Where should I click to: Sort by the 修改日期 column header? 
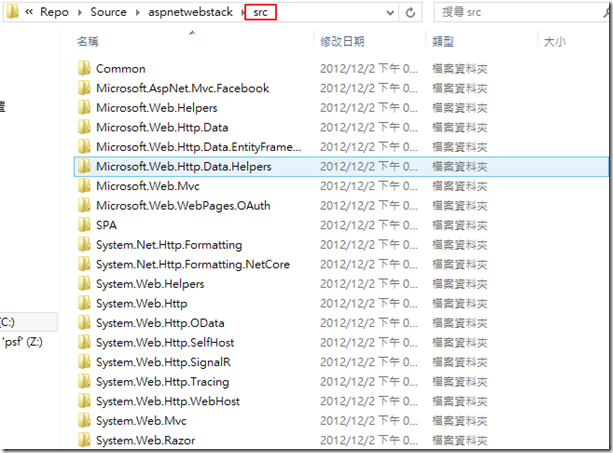coord(342,41)
